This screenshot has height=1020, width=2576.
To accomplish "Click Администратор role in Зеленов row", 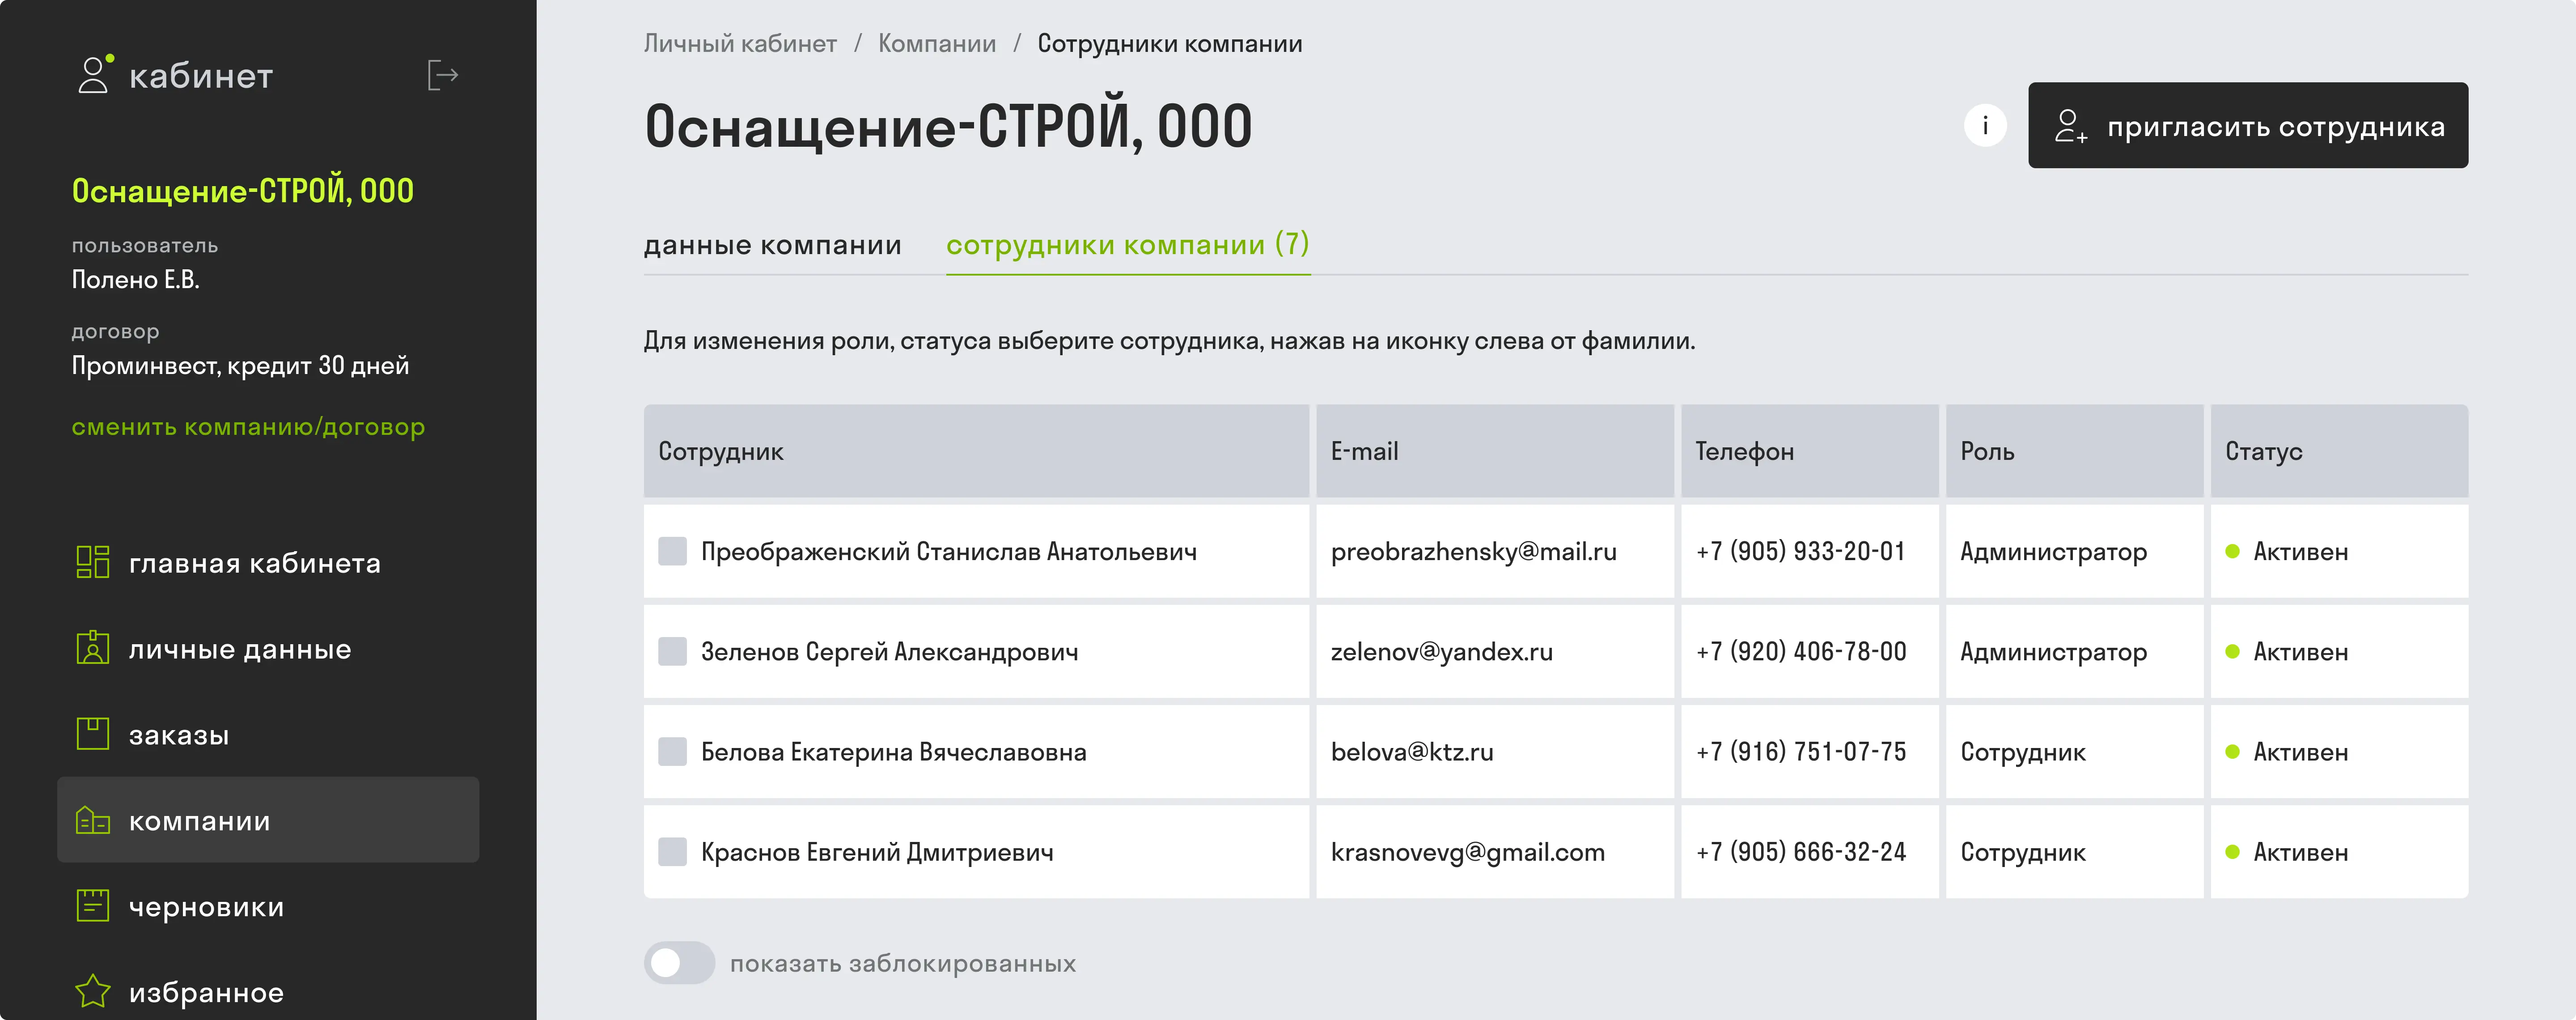I will click(x=2053, y=652).
